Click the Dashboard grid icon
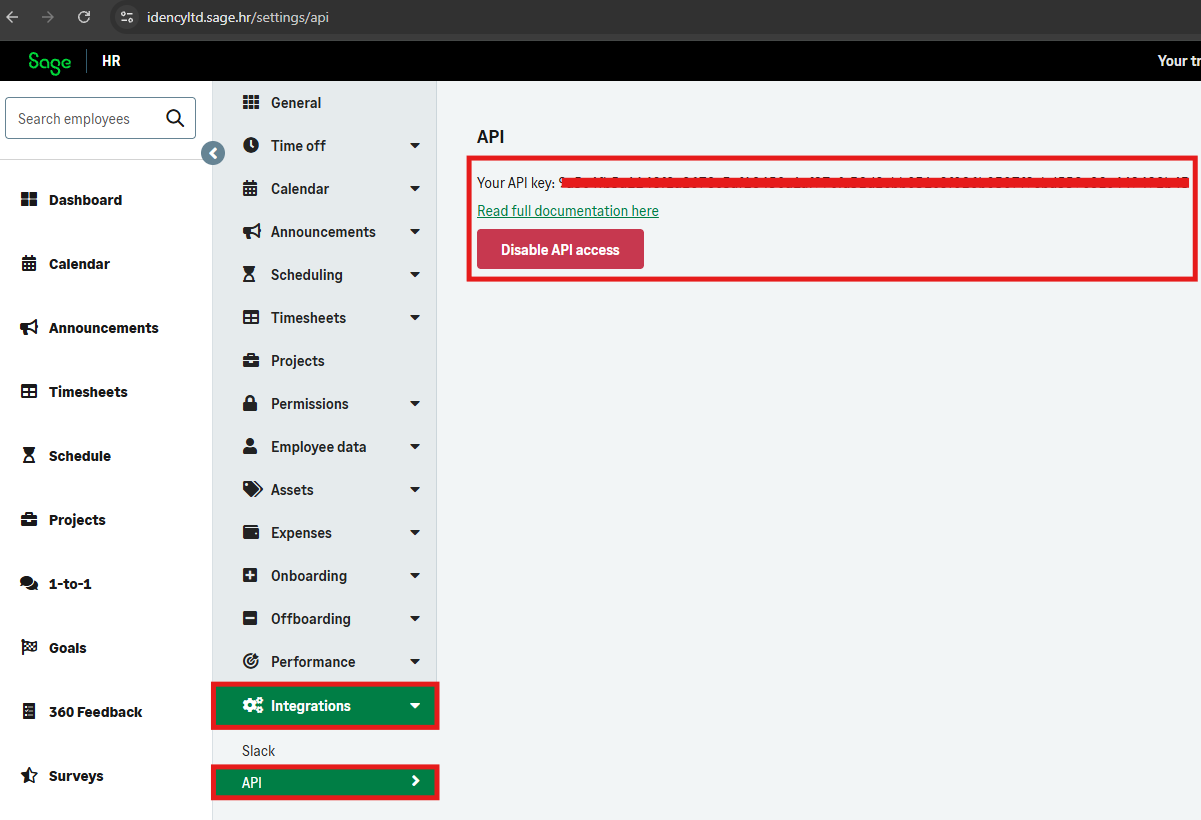The height and width of the screenshot is (820, 1201). click(x=29, y=200)
